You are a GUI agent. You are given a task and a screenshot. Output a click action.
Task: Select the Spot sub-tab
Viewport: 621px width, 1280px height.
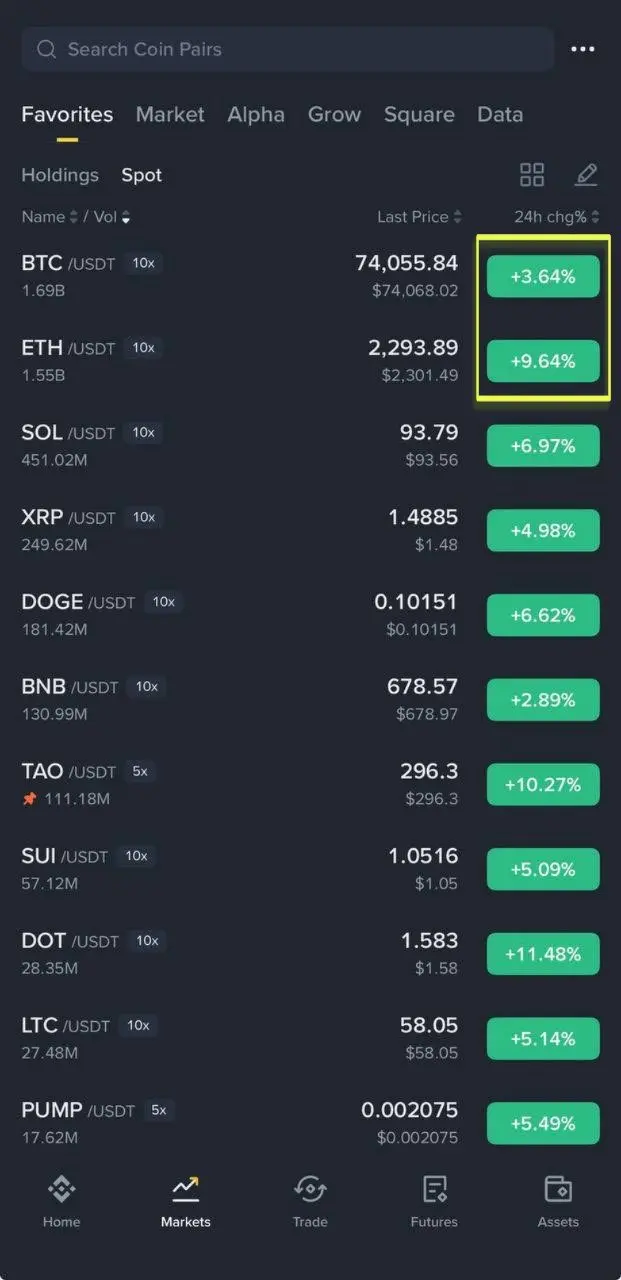[x=142, y=175]
